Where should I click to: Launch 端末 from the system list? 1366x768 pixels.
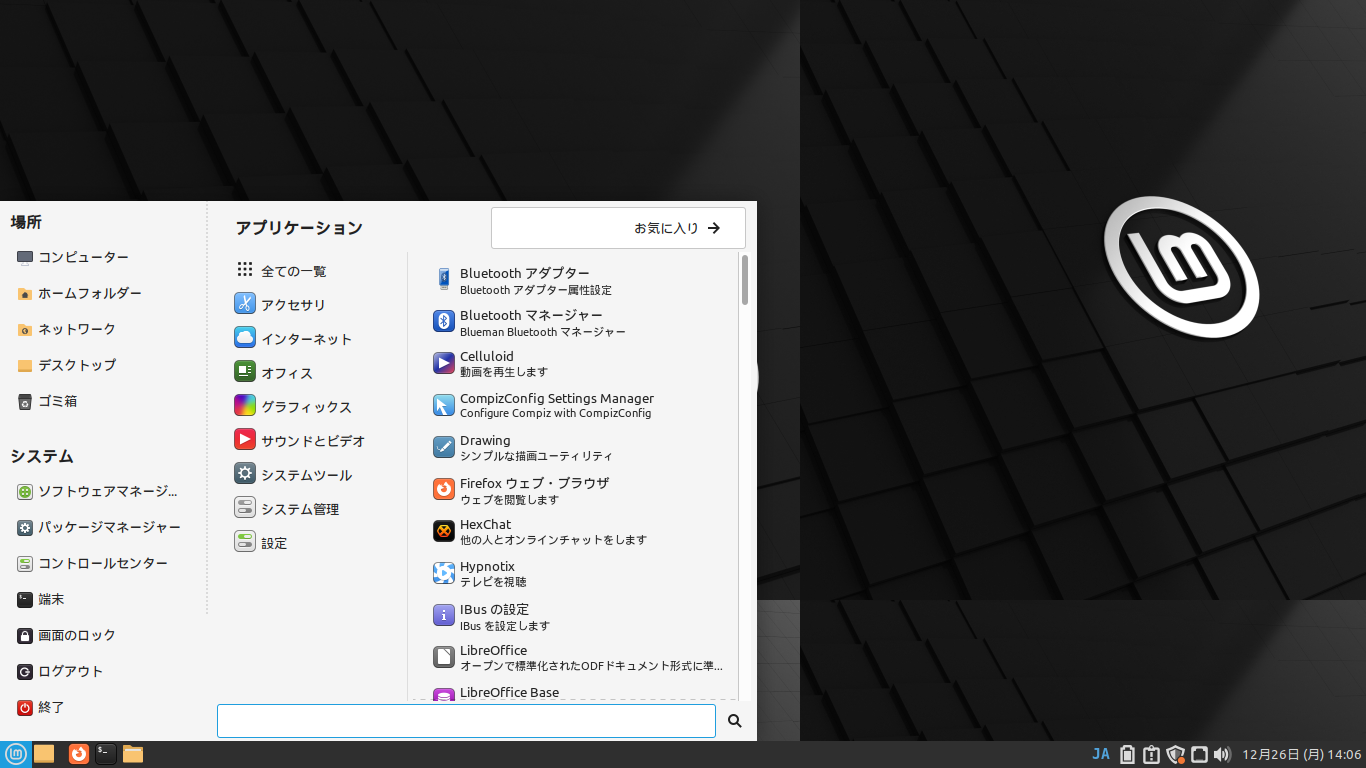click(x=41, y=599)
